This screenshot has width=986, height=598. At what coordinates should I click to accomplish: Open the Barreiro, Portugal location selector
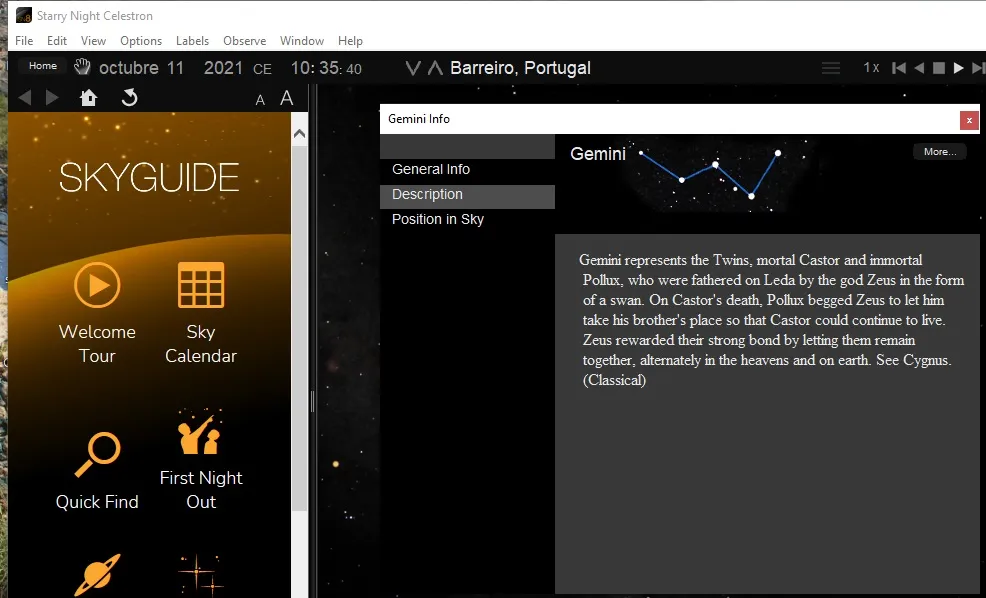click(x=520, y=68)
